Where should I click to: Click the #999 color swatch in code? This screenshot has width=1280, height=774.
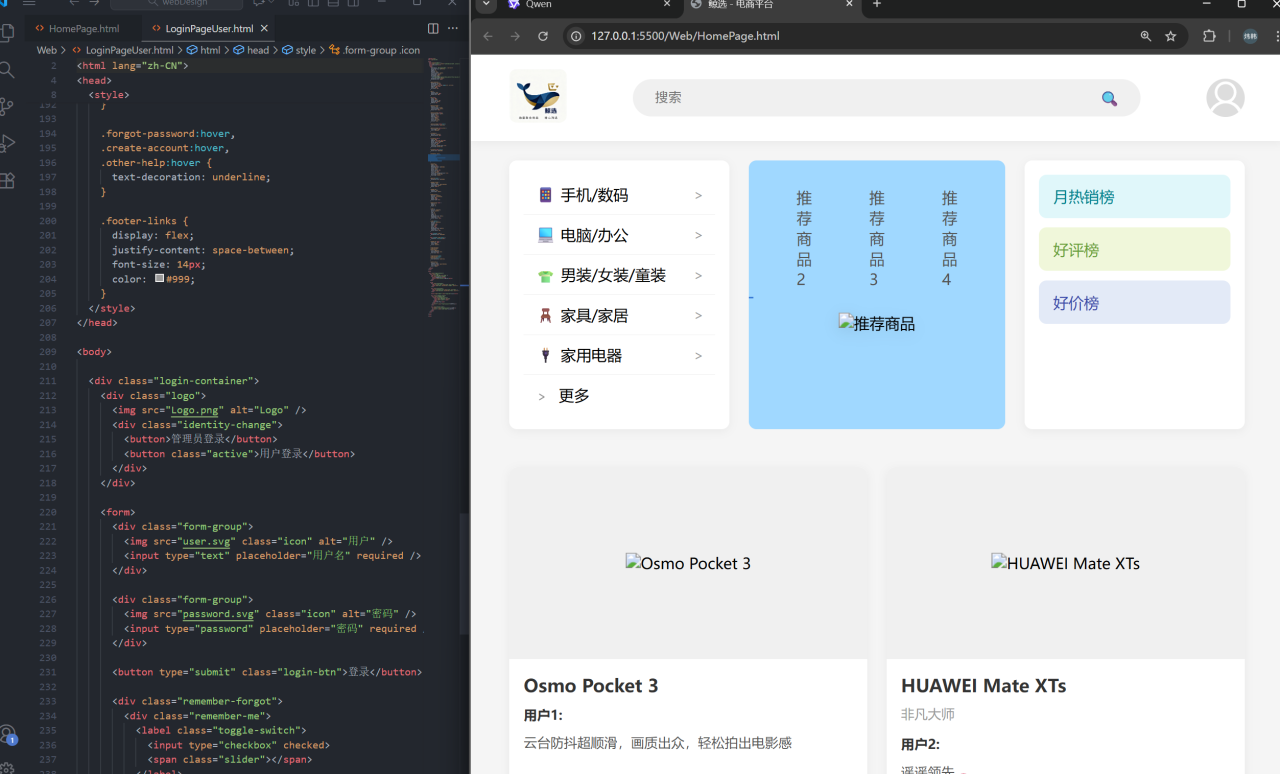160,279
